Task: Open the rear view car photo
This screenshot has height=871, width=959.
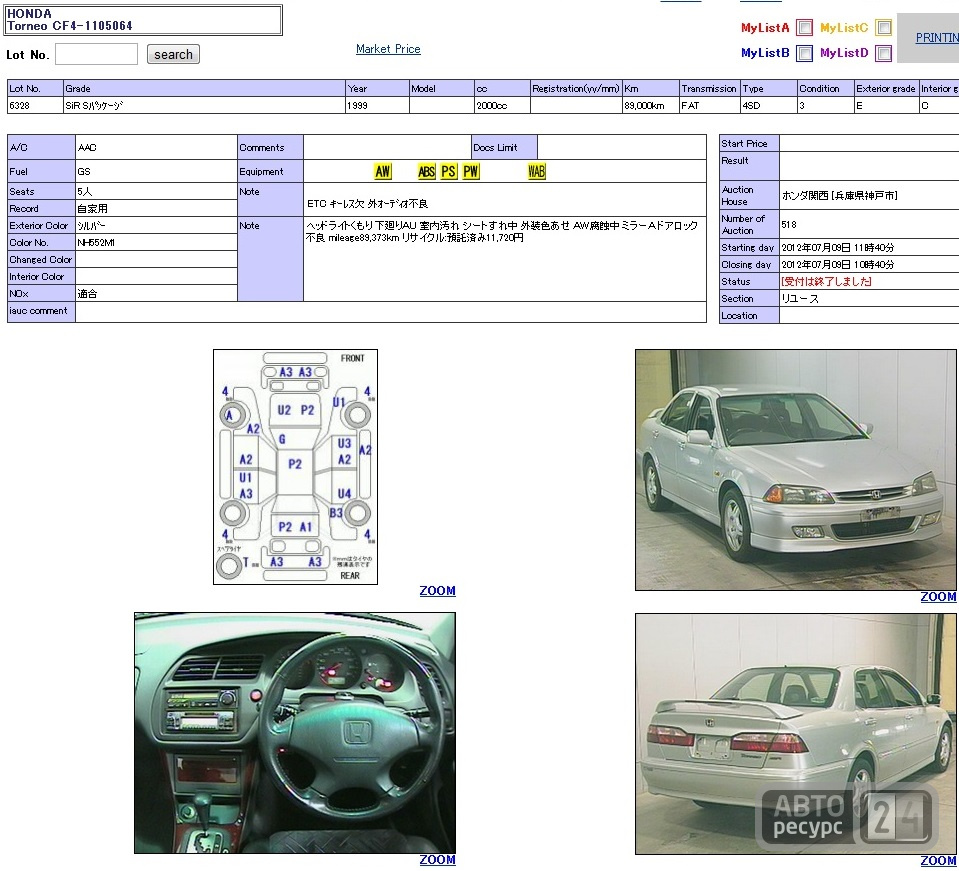Action: pos(796,734)
